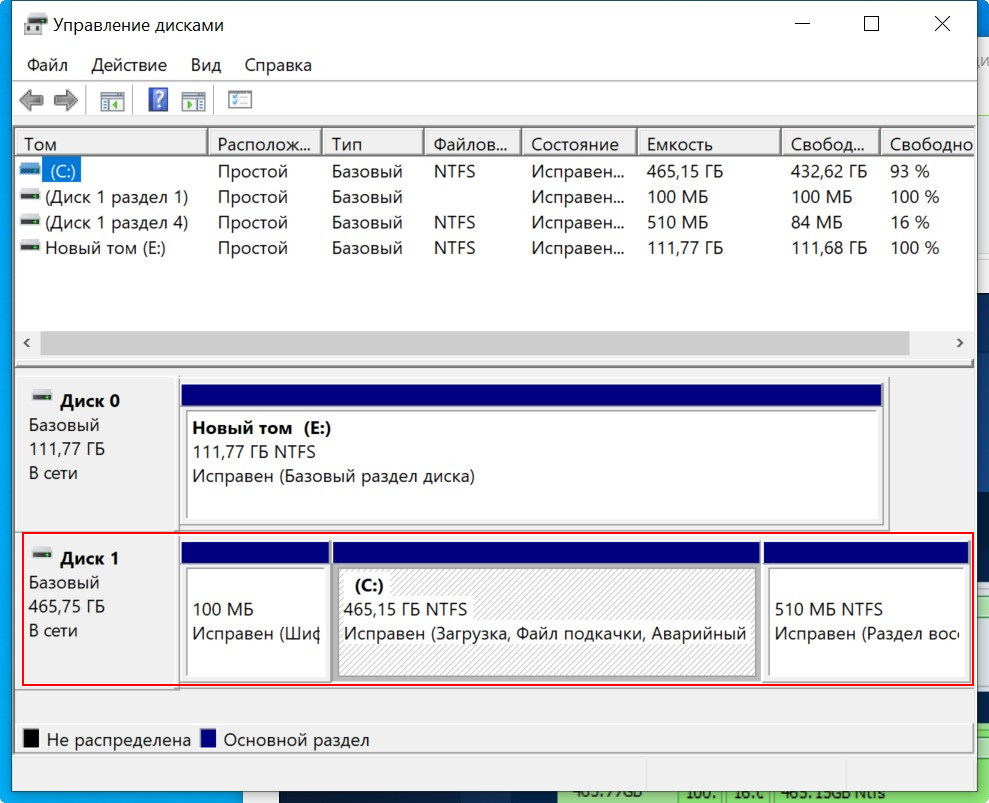This screenshot has width=989, height=803.
Task: Toggle the console tree pane toolbar icon
Action: pyautogui.click(x=111, y=100)
